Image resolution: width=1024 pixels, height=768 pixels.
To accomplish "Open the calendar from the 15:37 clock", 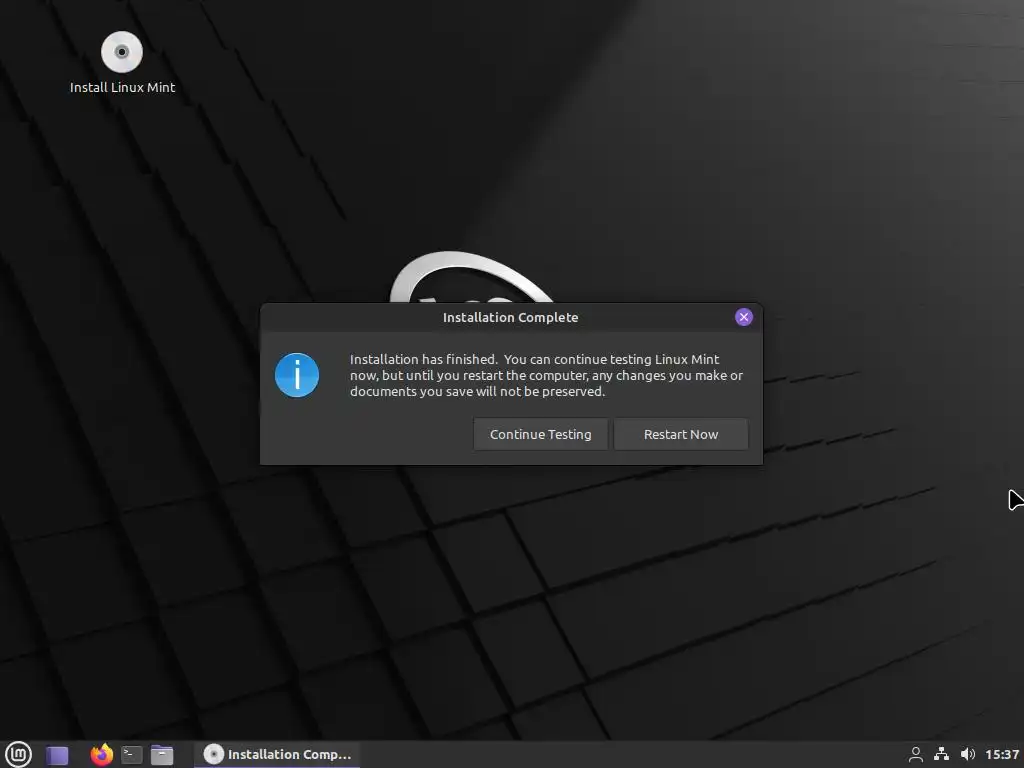I will pos(1002,754).
